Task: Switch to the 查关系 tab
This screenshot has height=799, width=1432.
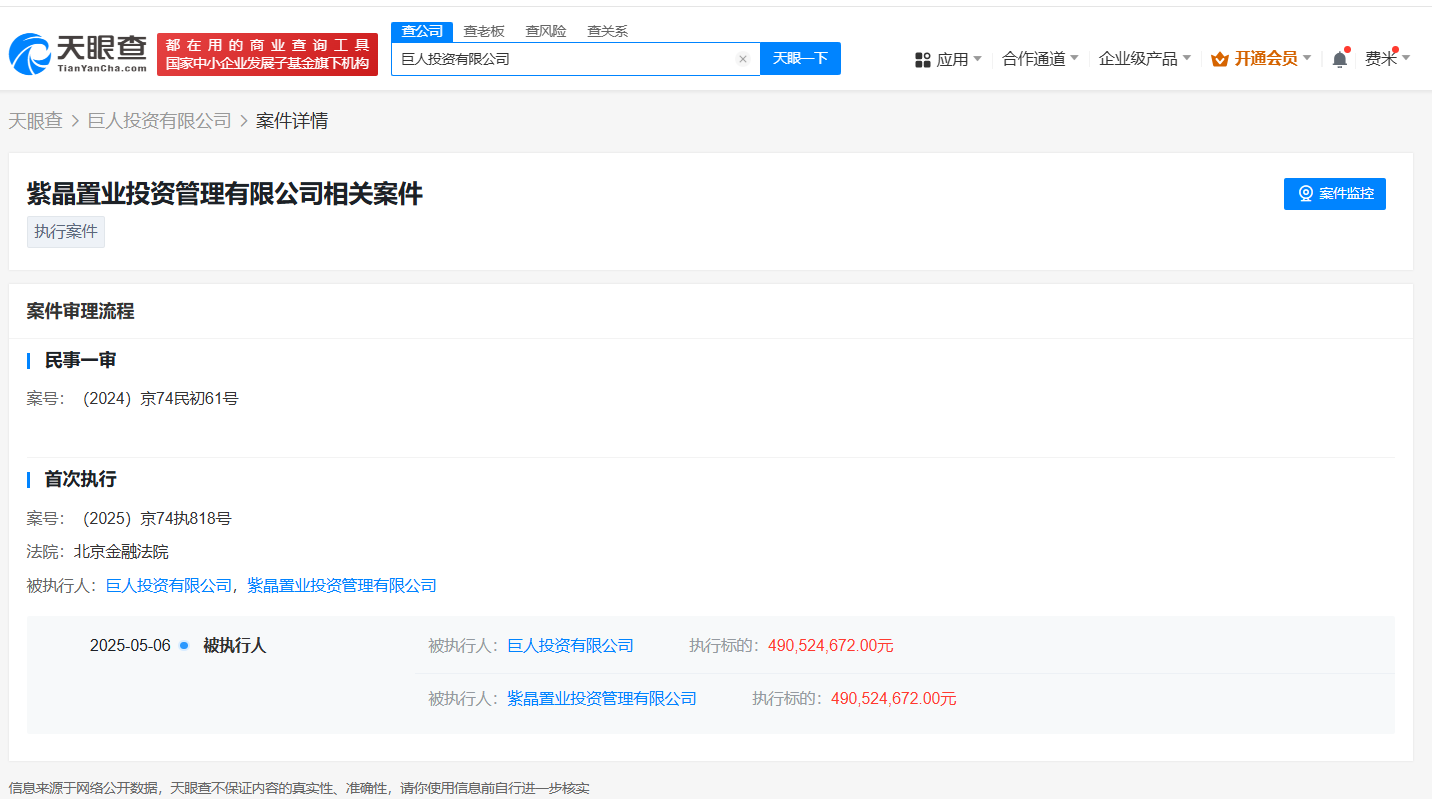Action: tap(608, 31)
